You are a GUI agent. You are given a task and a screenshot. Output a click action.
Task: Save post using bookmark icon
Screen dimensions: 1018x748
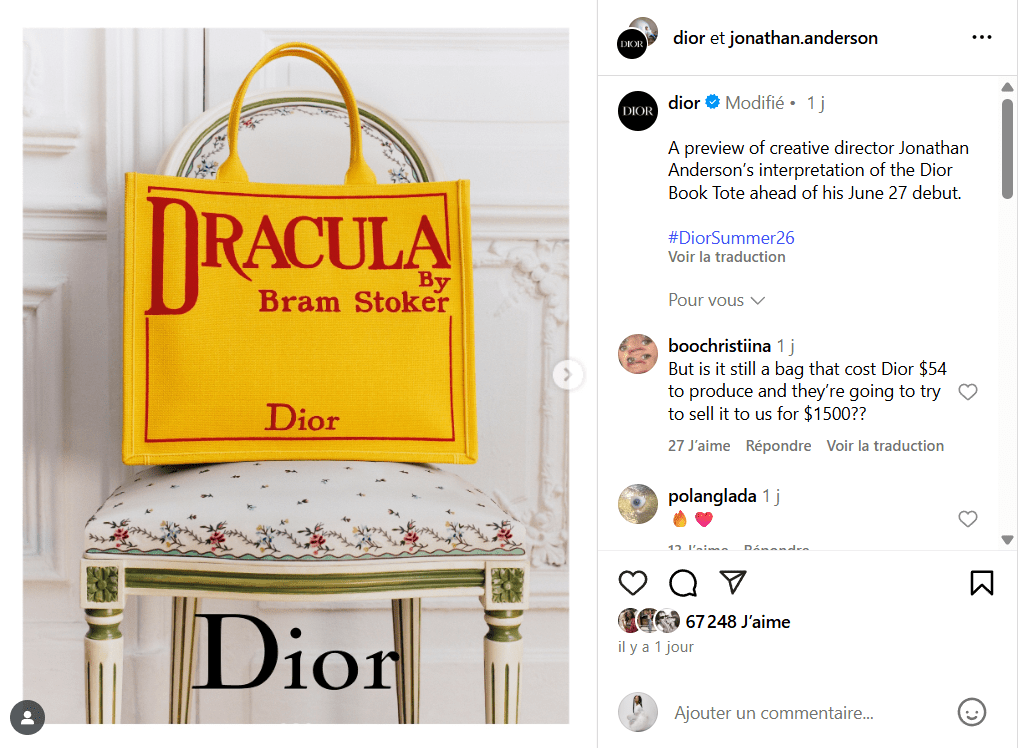pos(982,582)
